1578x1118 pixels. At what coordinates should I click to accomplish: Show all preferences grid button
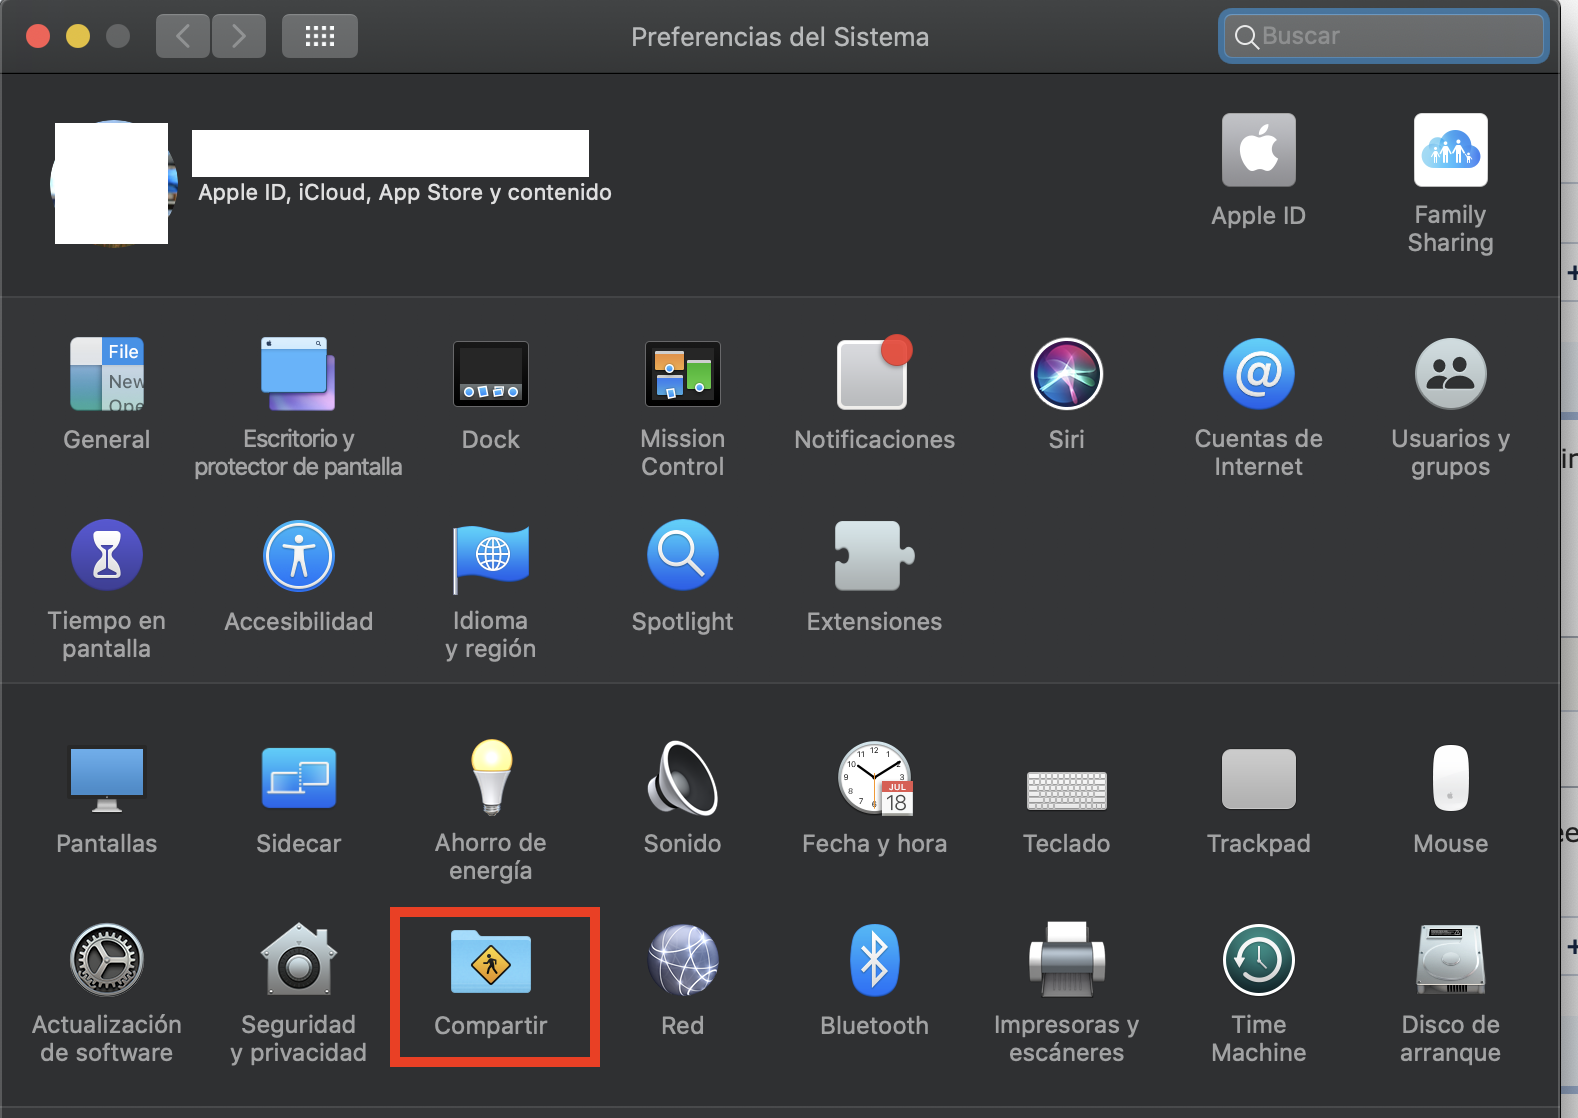point(320,37)
